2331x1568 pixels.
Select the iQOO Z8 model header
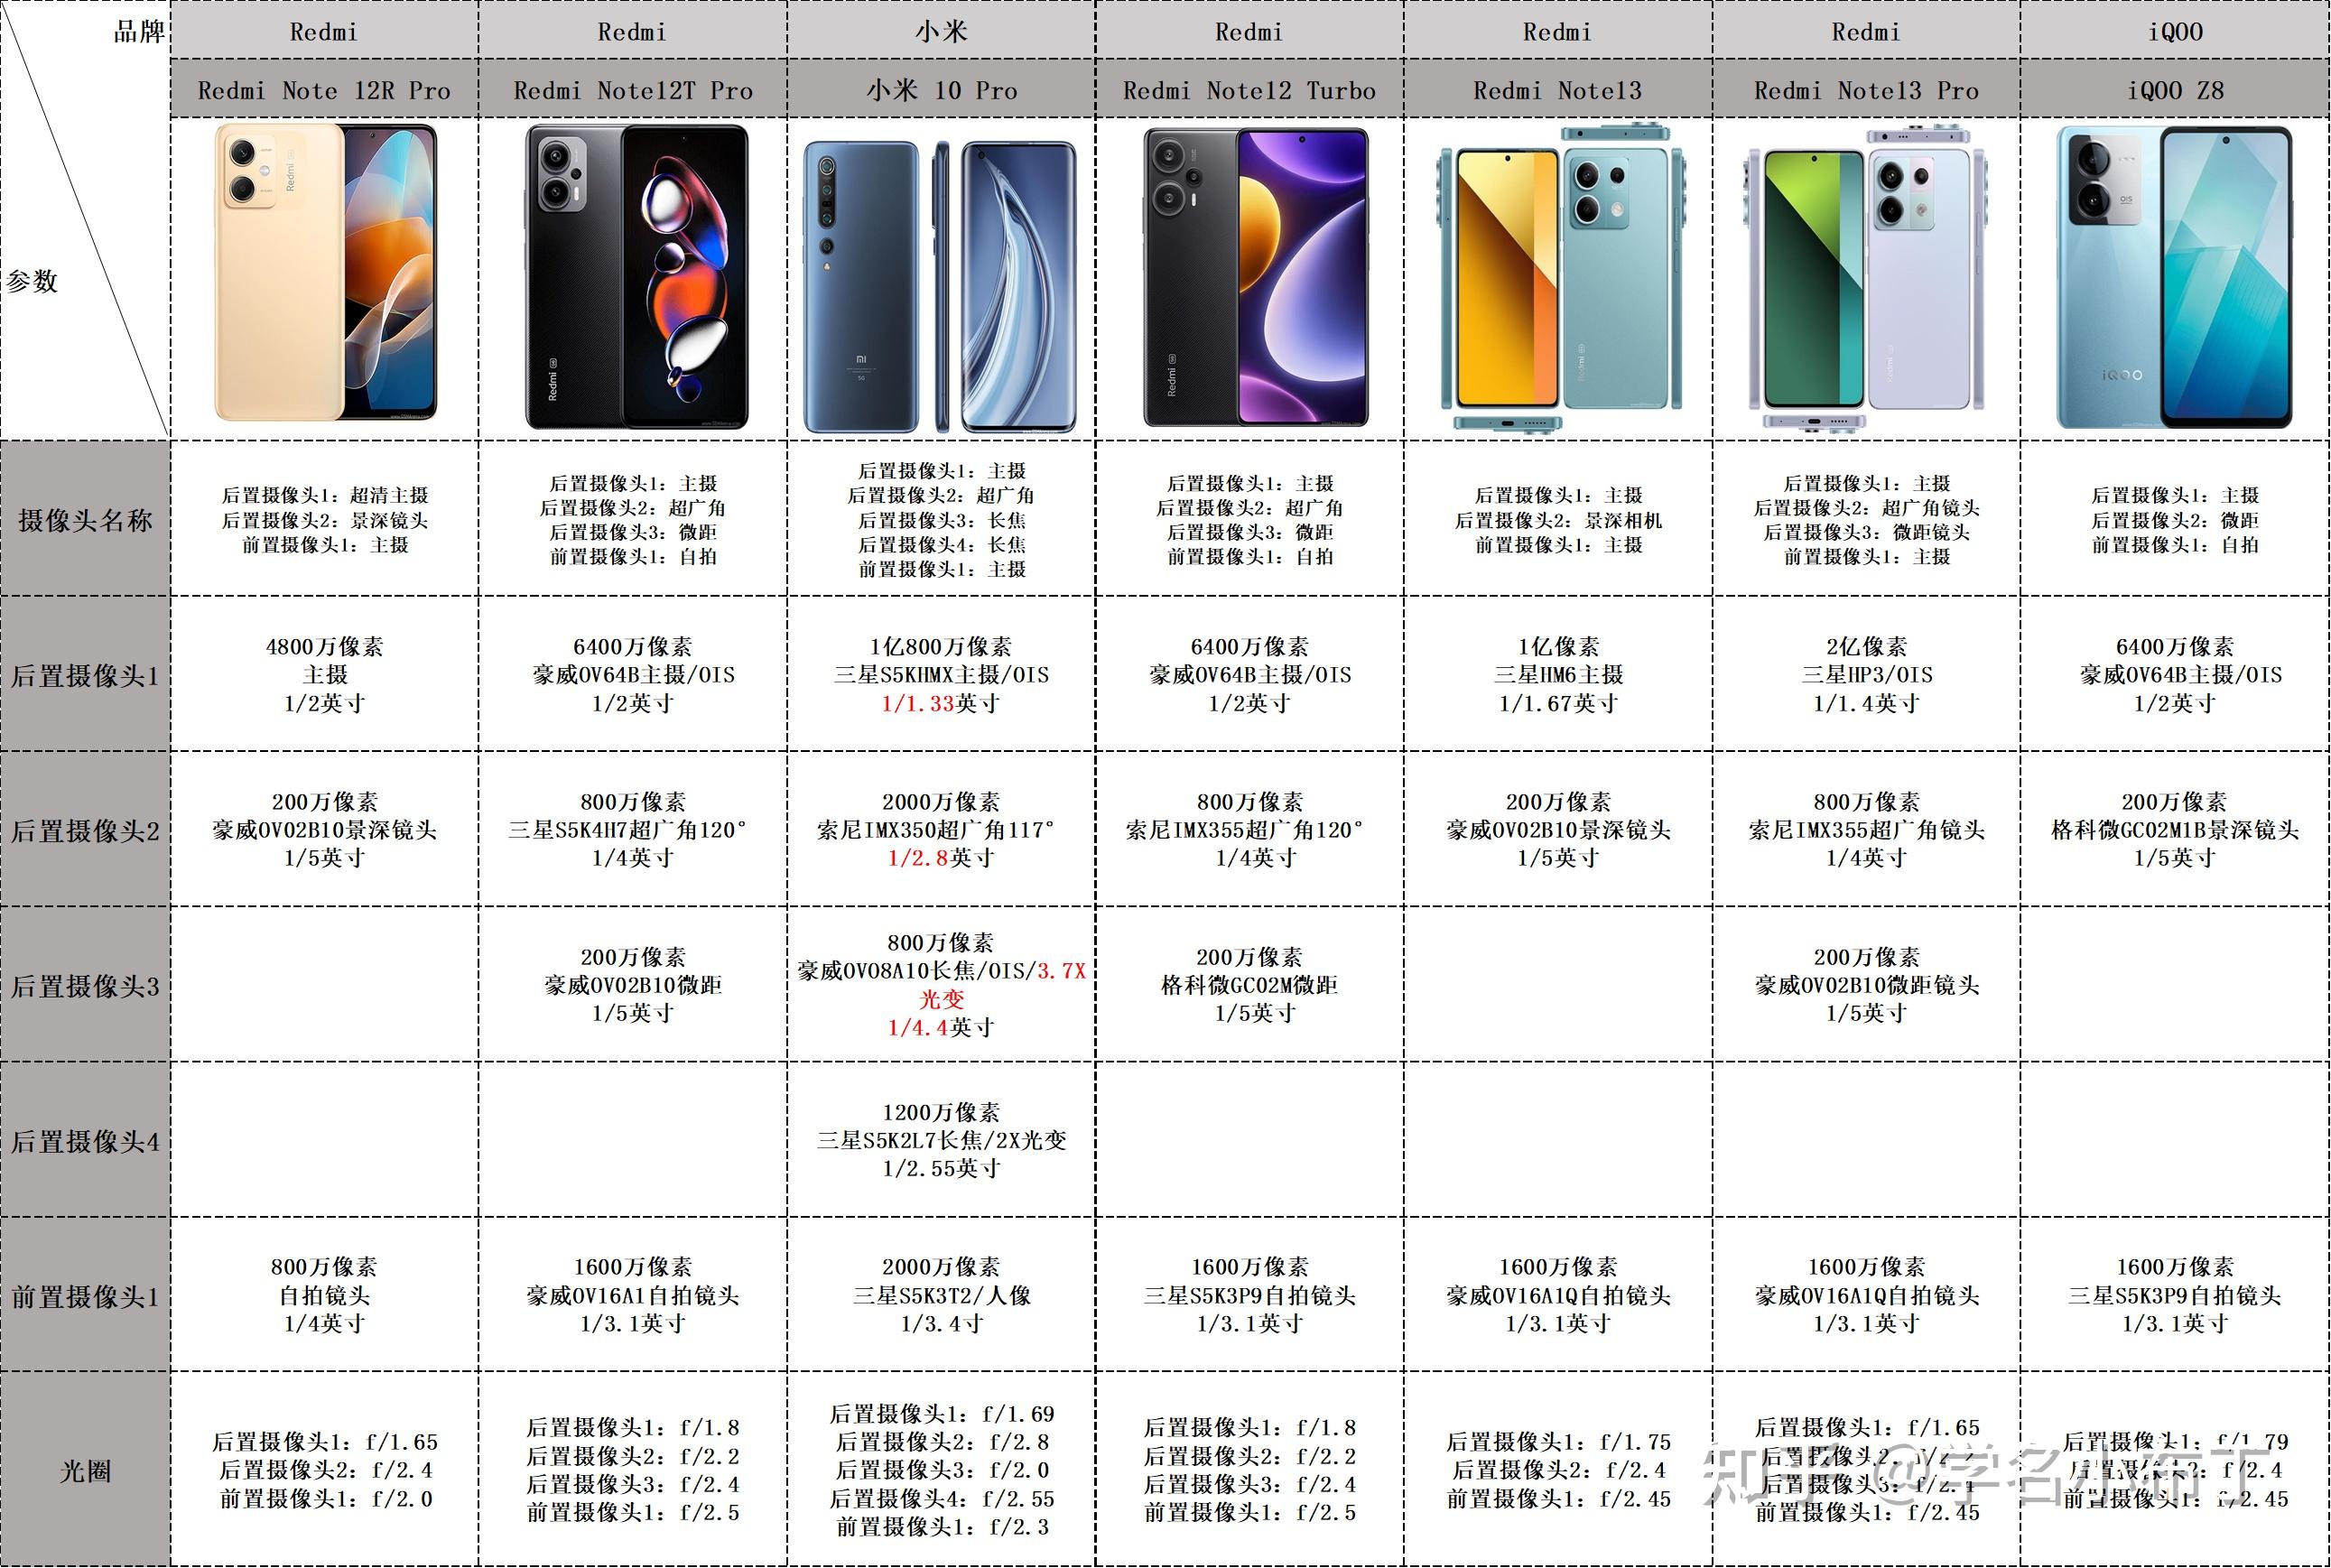click(2175, 89)
